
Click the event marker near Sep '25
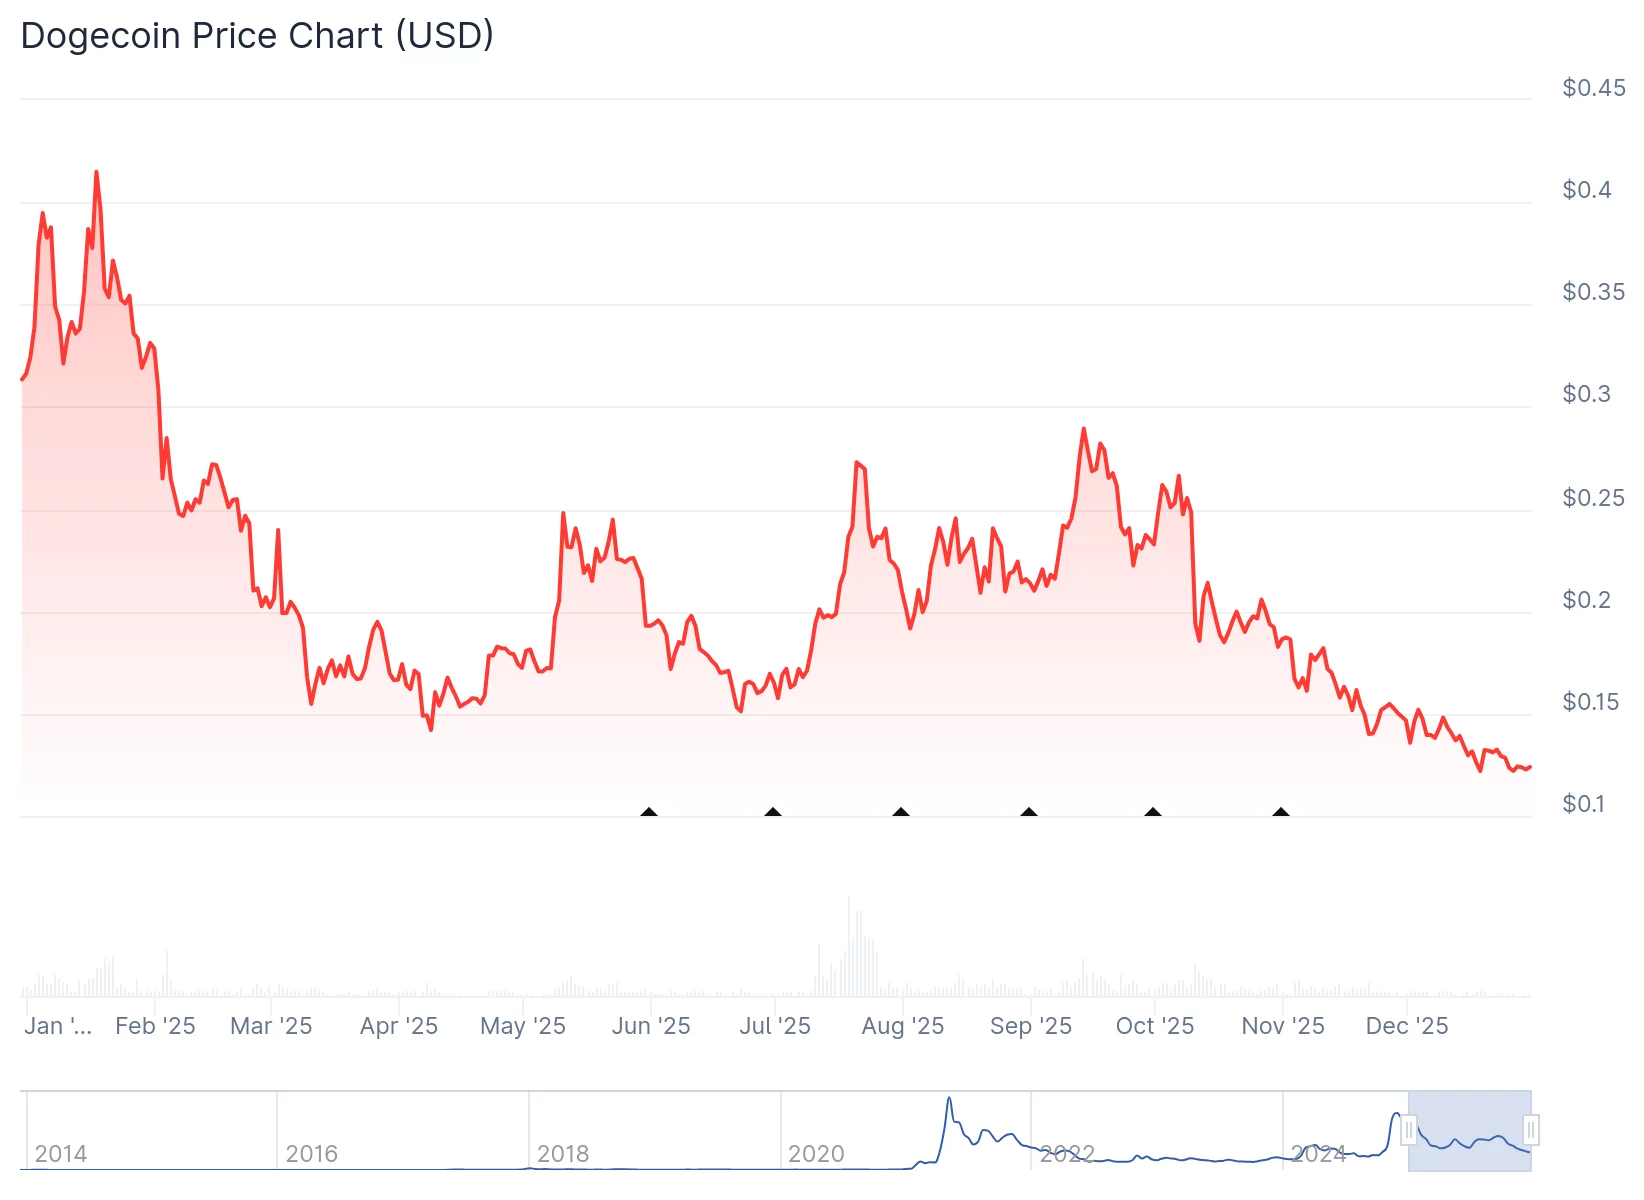pos(1027,813)
